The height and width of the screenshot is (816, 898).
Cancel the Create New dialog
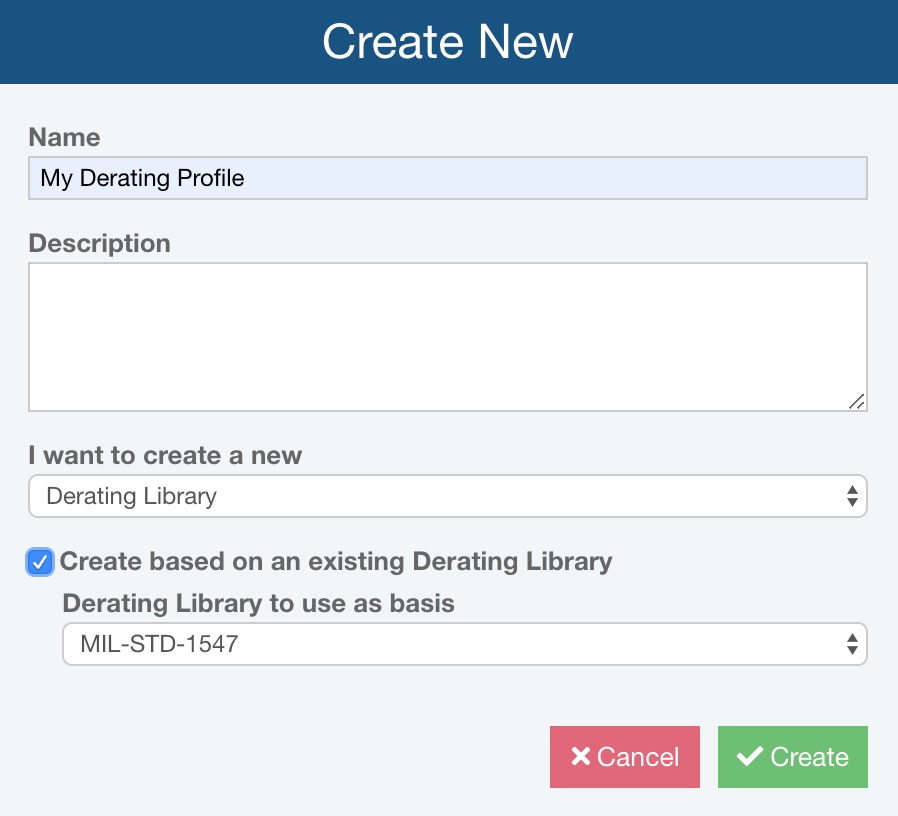625,756
